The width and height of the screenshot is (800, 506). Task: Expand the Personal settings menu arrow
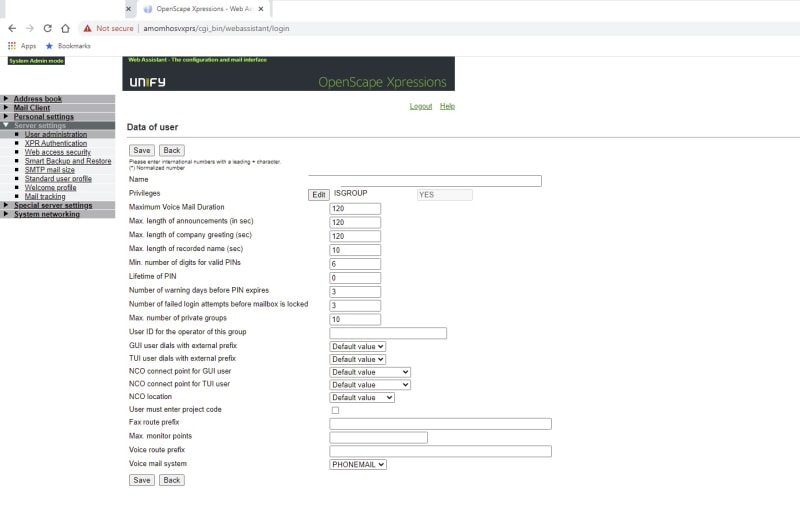pyautogui.click(x=6, y=116)
